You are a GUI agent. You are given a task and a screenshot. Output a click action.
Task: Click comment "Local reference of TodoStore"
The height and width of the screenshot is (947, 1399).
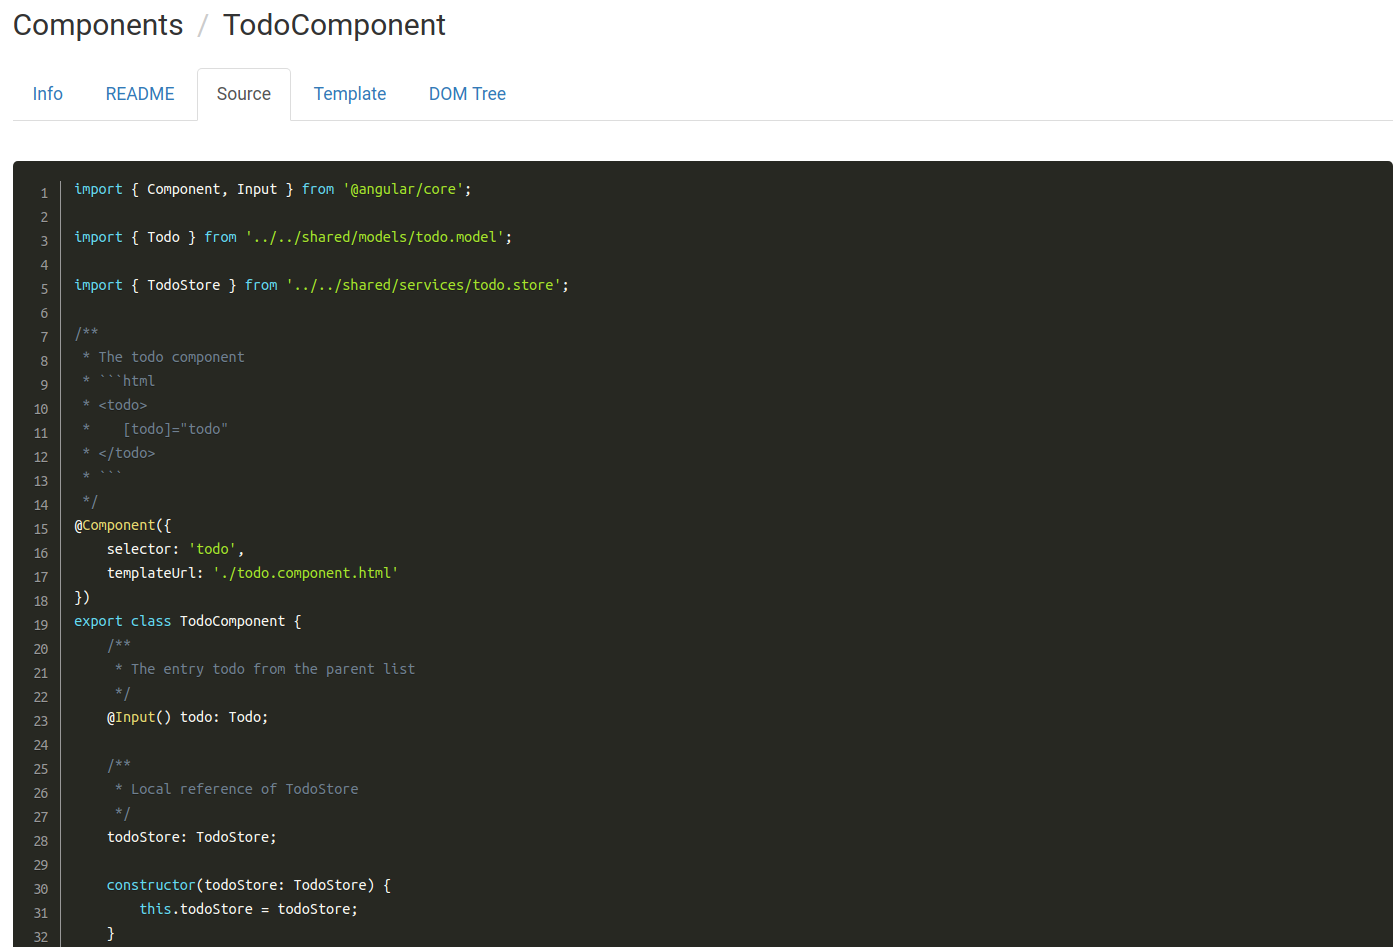237,789
